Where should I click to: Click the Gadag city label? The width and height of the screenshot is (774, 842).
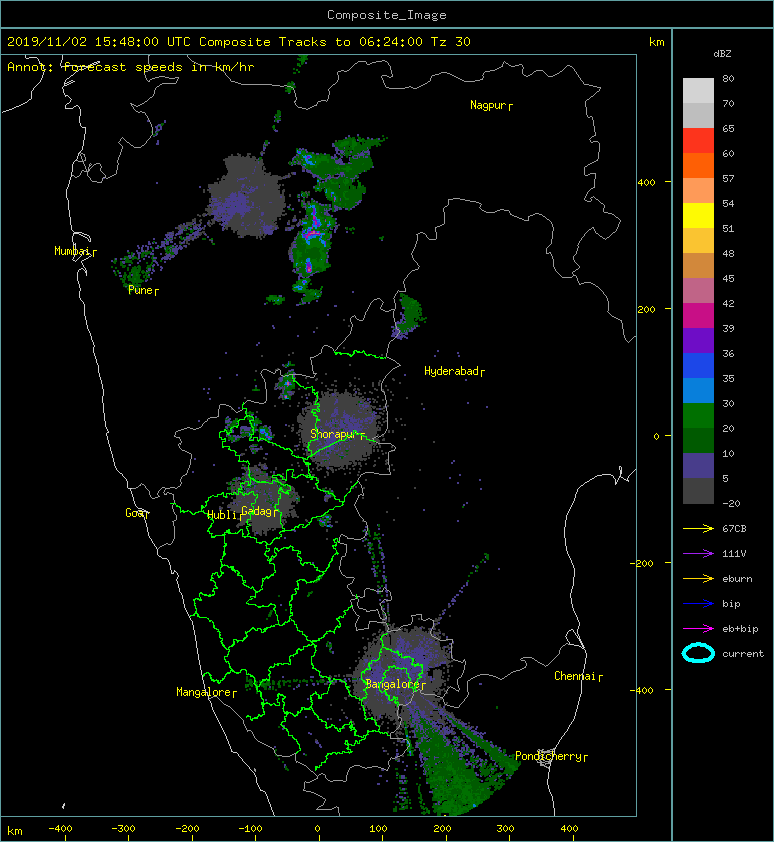257,511
